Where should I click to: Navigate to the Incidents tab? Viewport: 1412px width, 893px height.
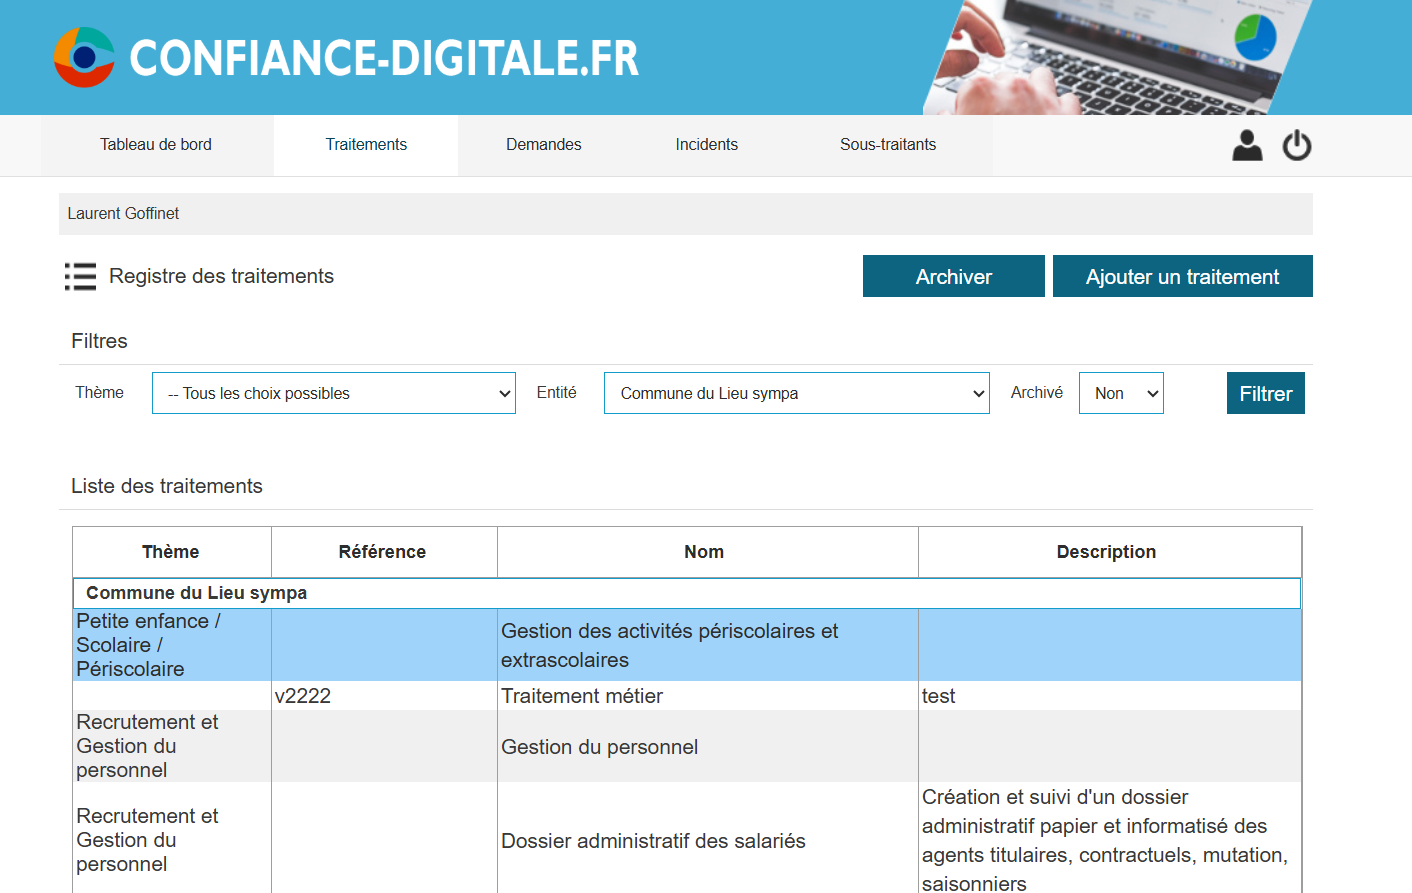point(706,145)
